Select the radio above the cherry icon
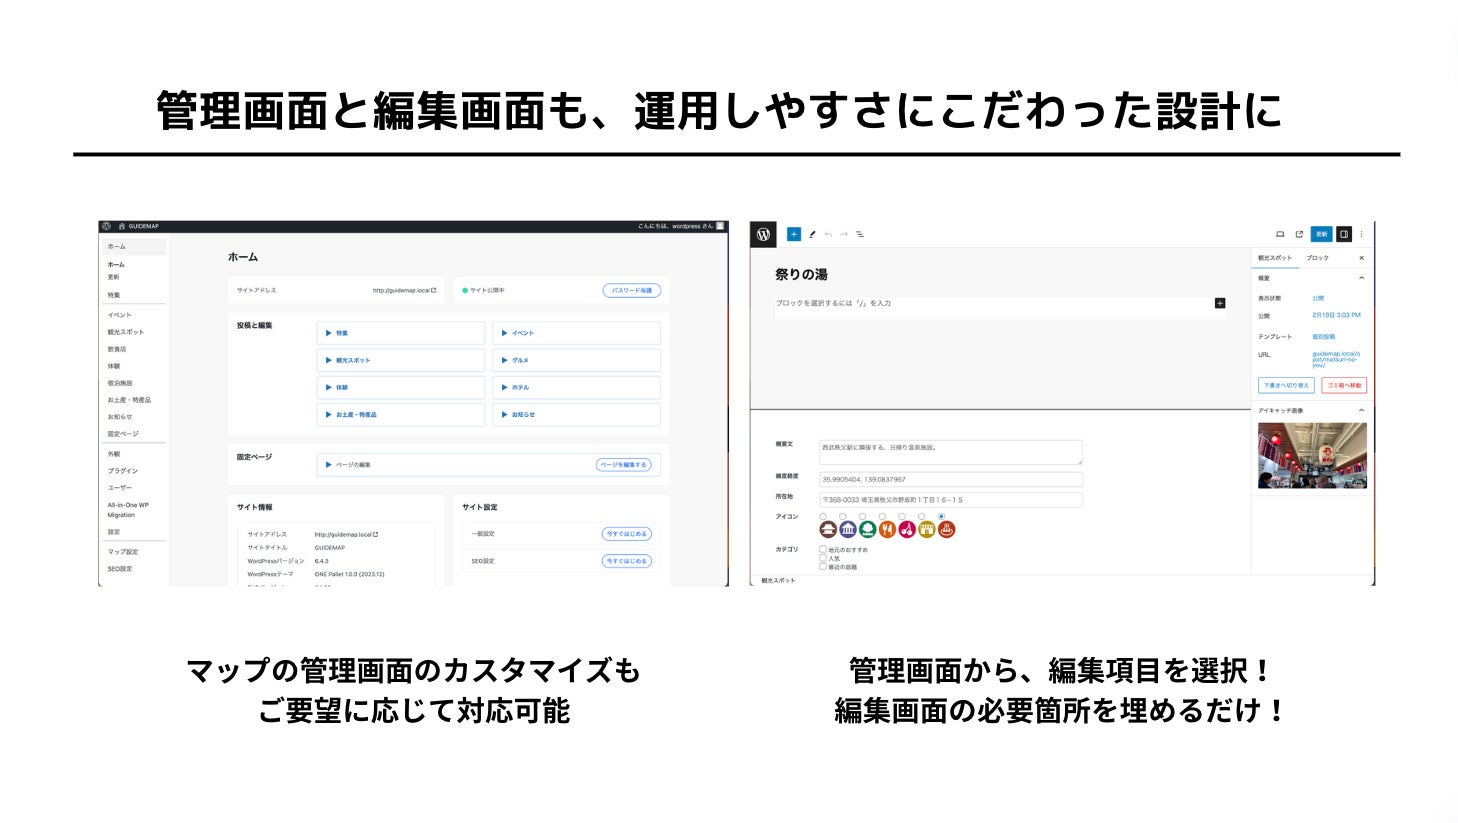Screen dimensions: 1458x823 (902, 516)
